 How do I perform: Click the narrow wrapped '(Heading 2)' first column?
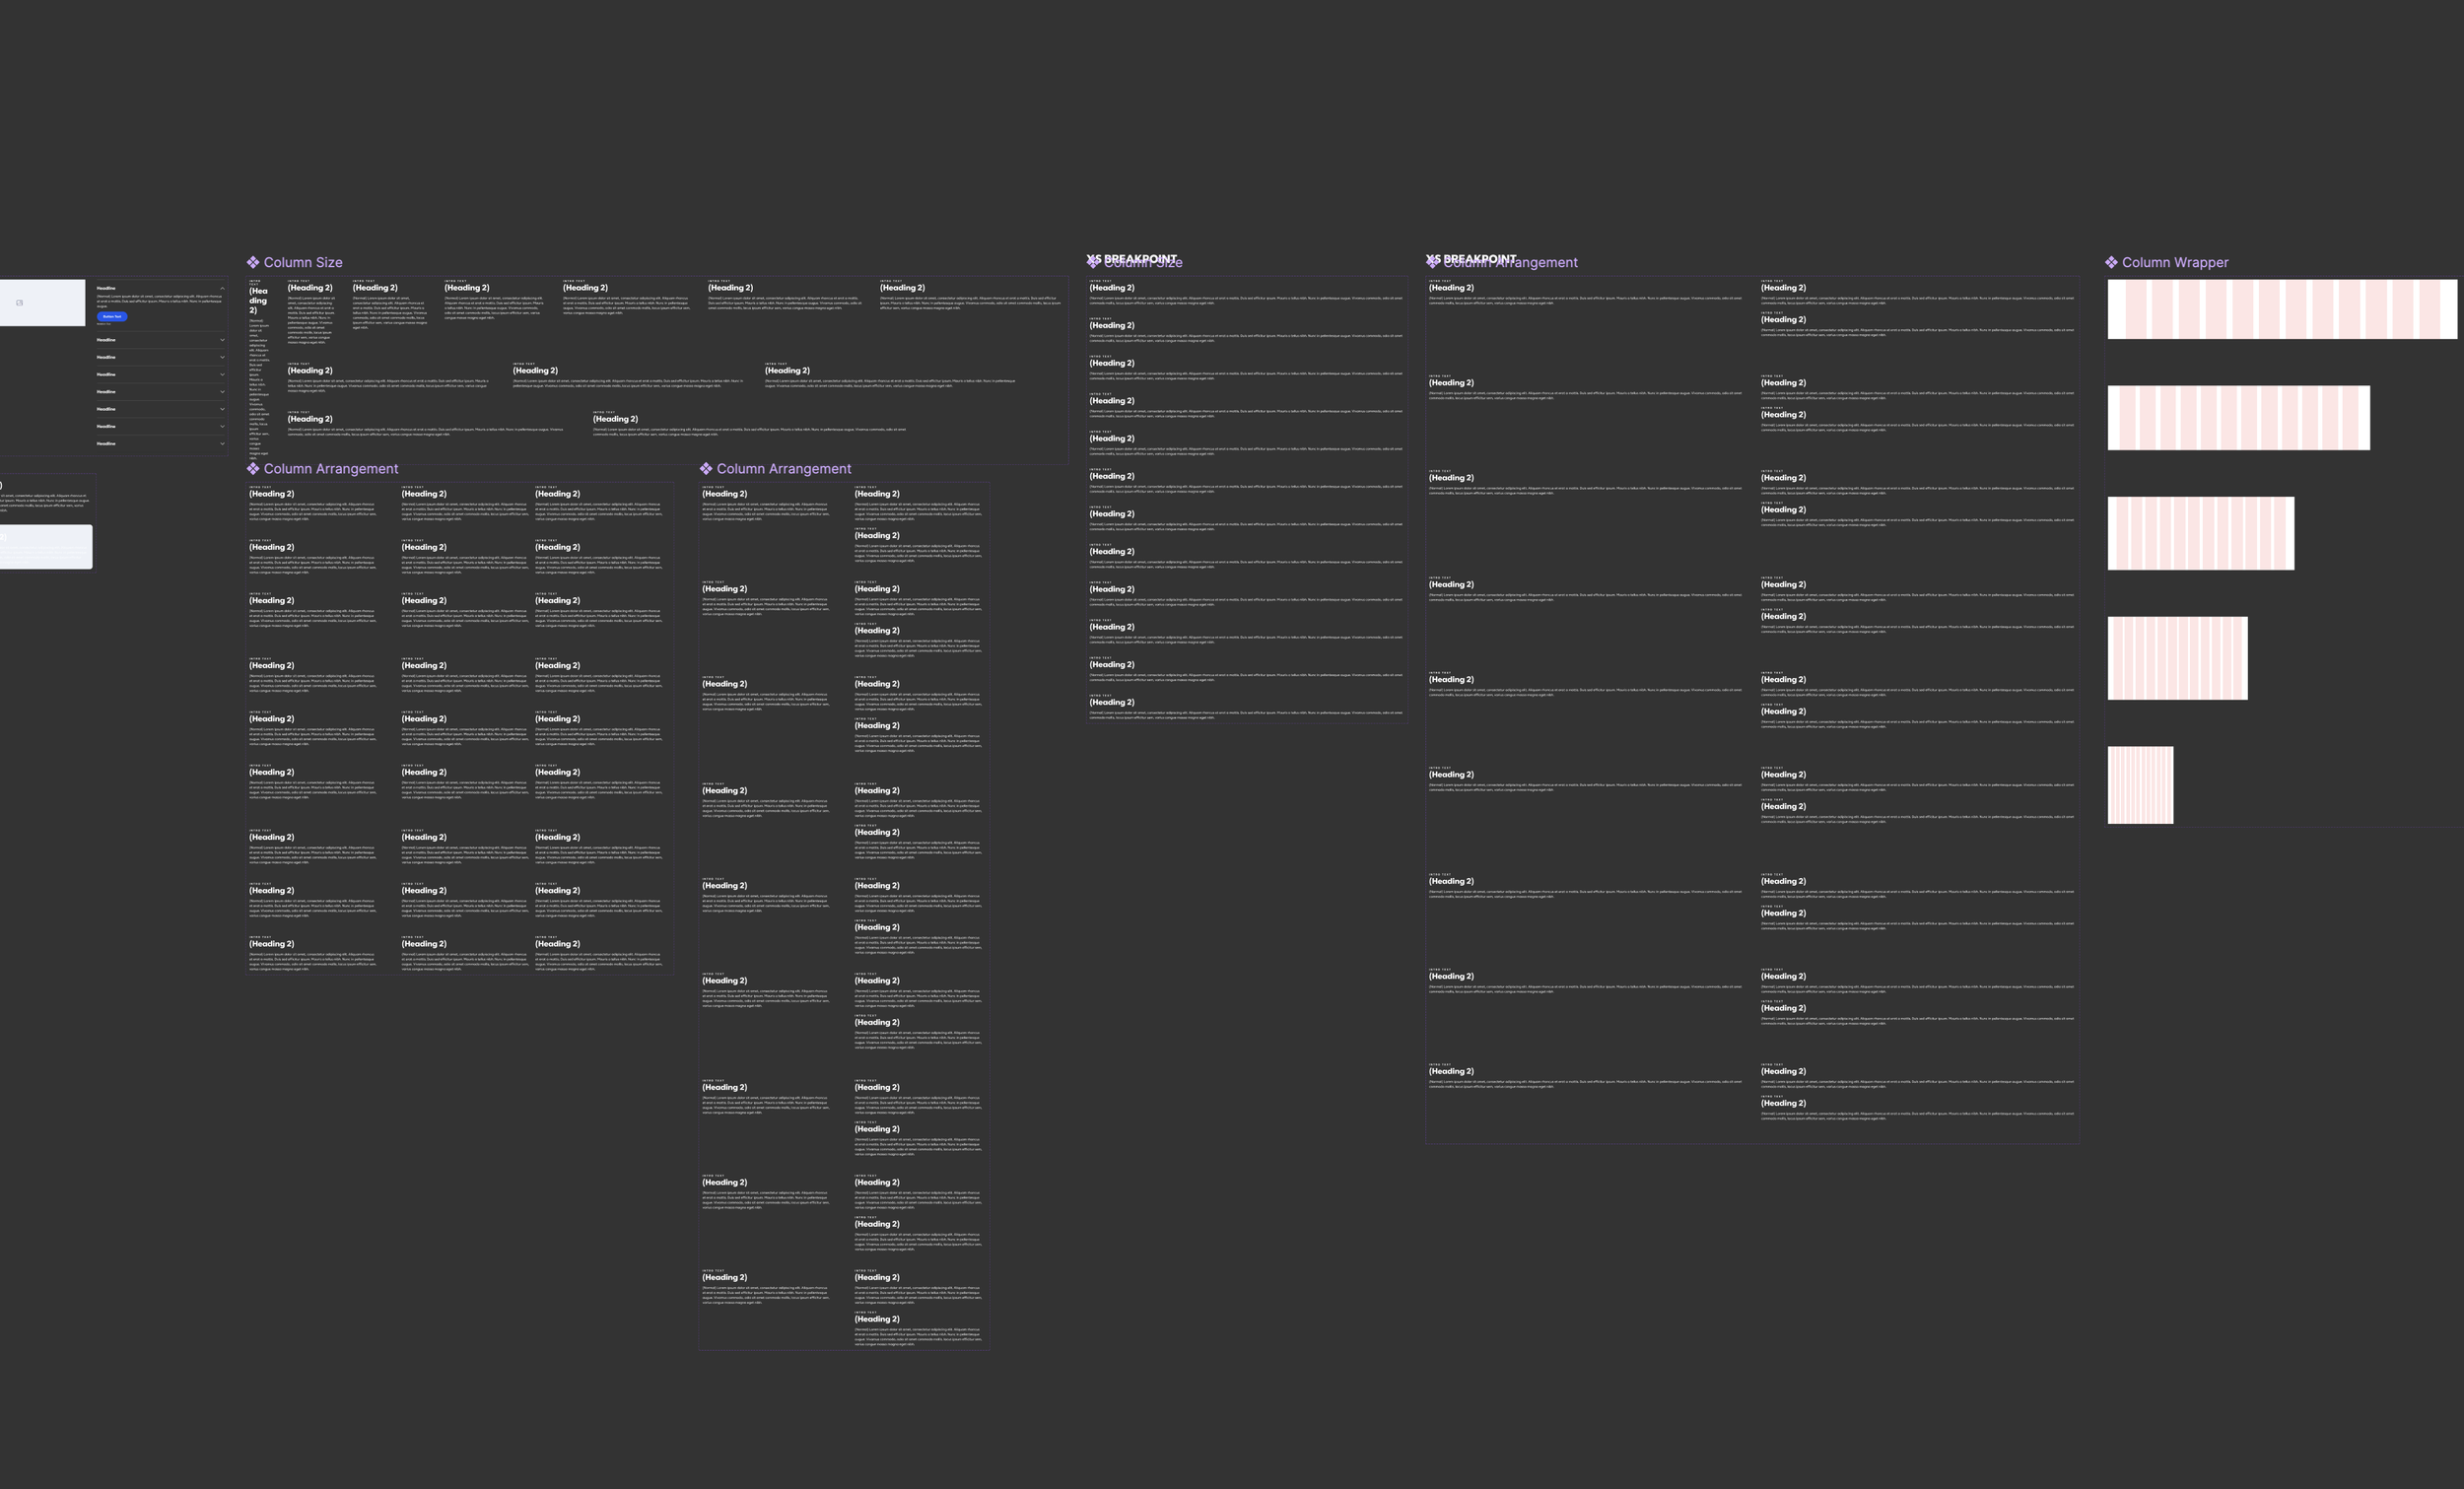click(258, 301)
